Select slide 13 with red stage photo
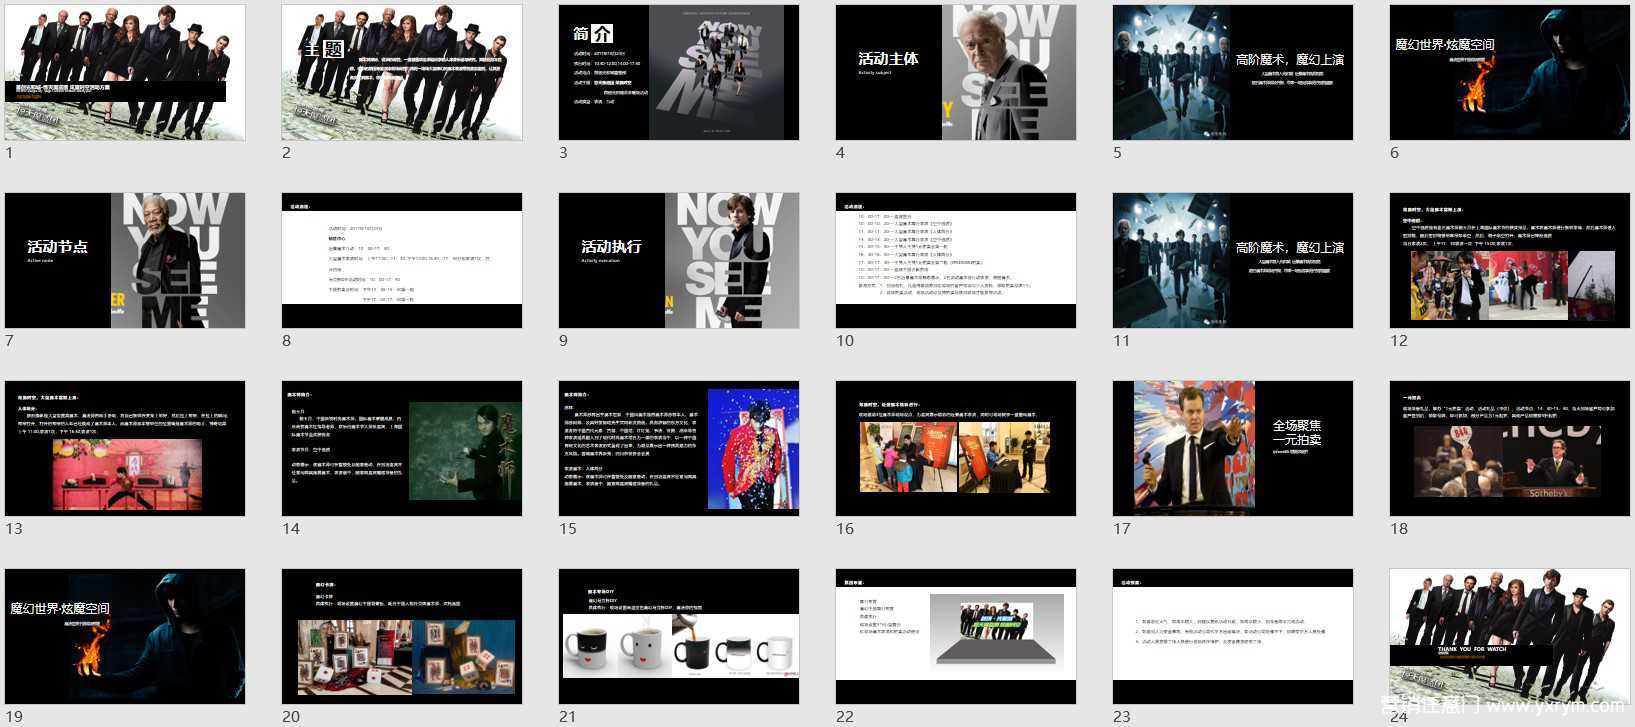The width and height of the screenshot is (1635, 727). point(125,448)
